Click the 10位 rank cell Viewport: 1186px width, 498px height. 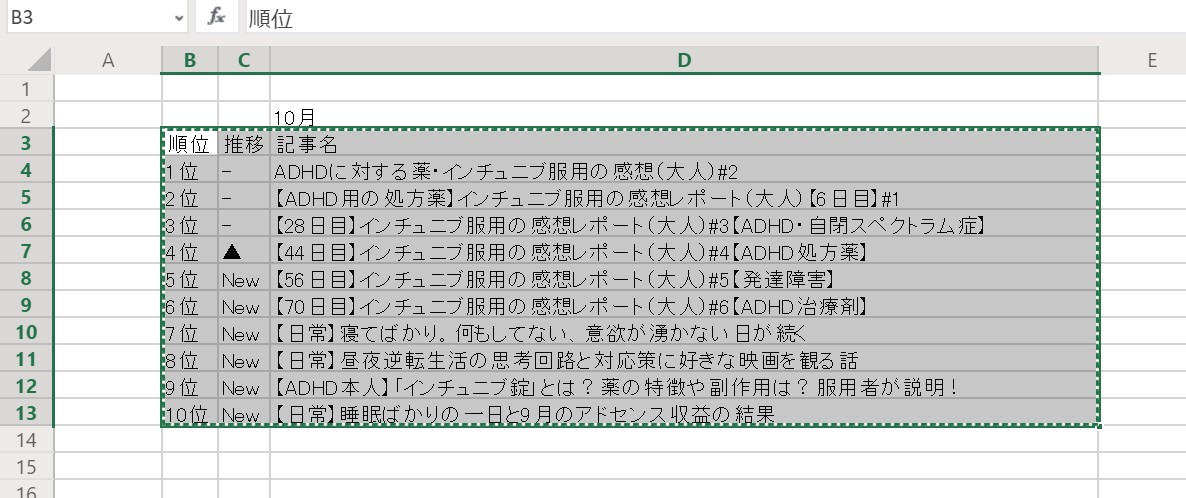pyautogui.click(x=190, y=413)
